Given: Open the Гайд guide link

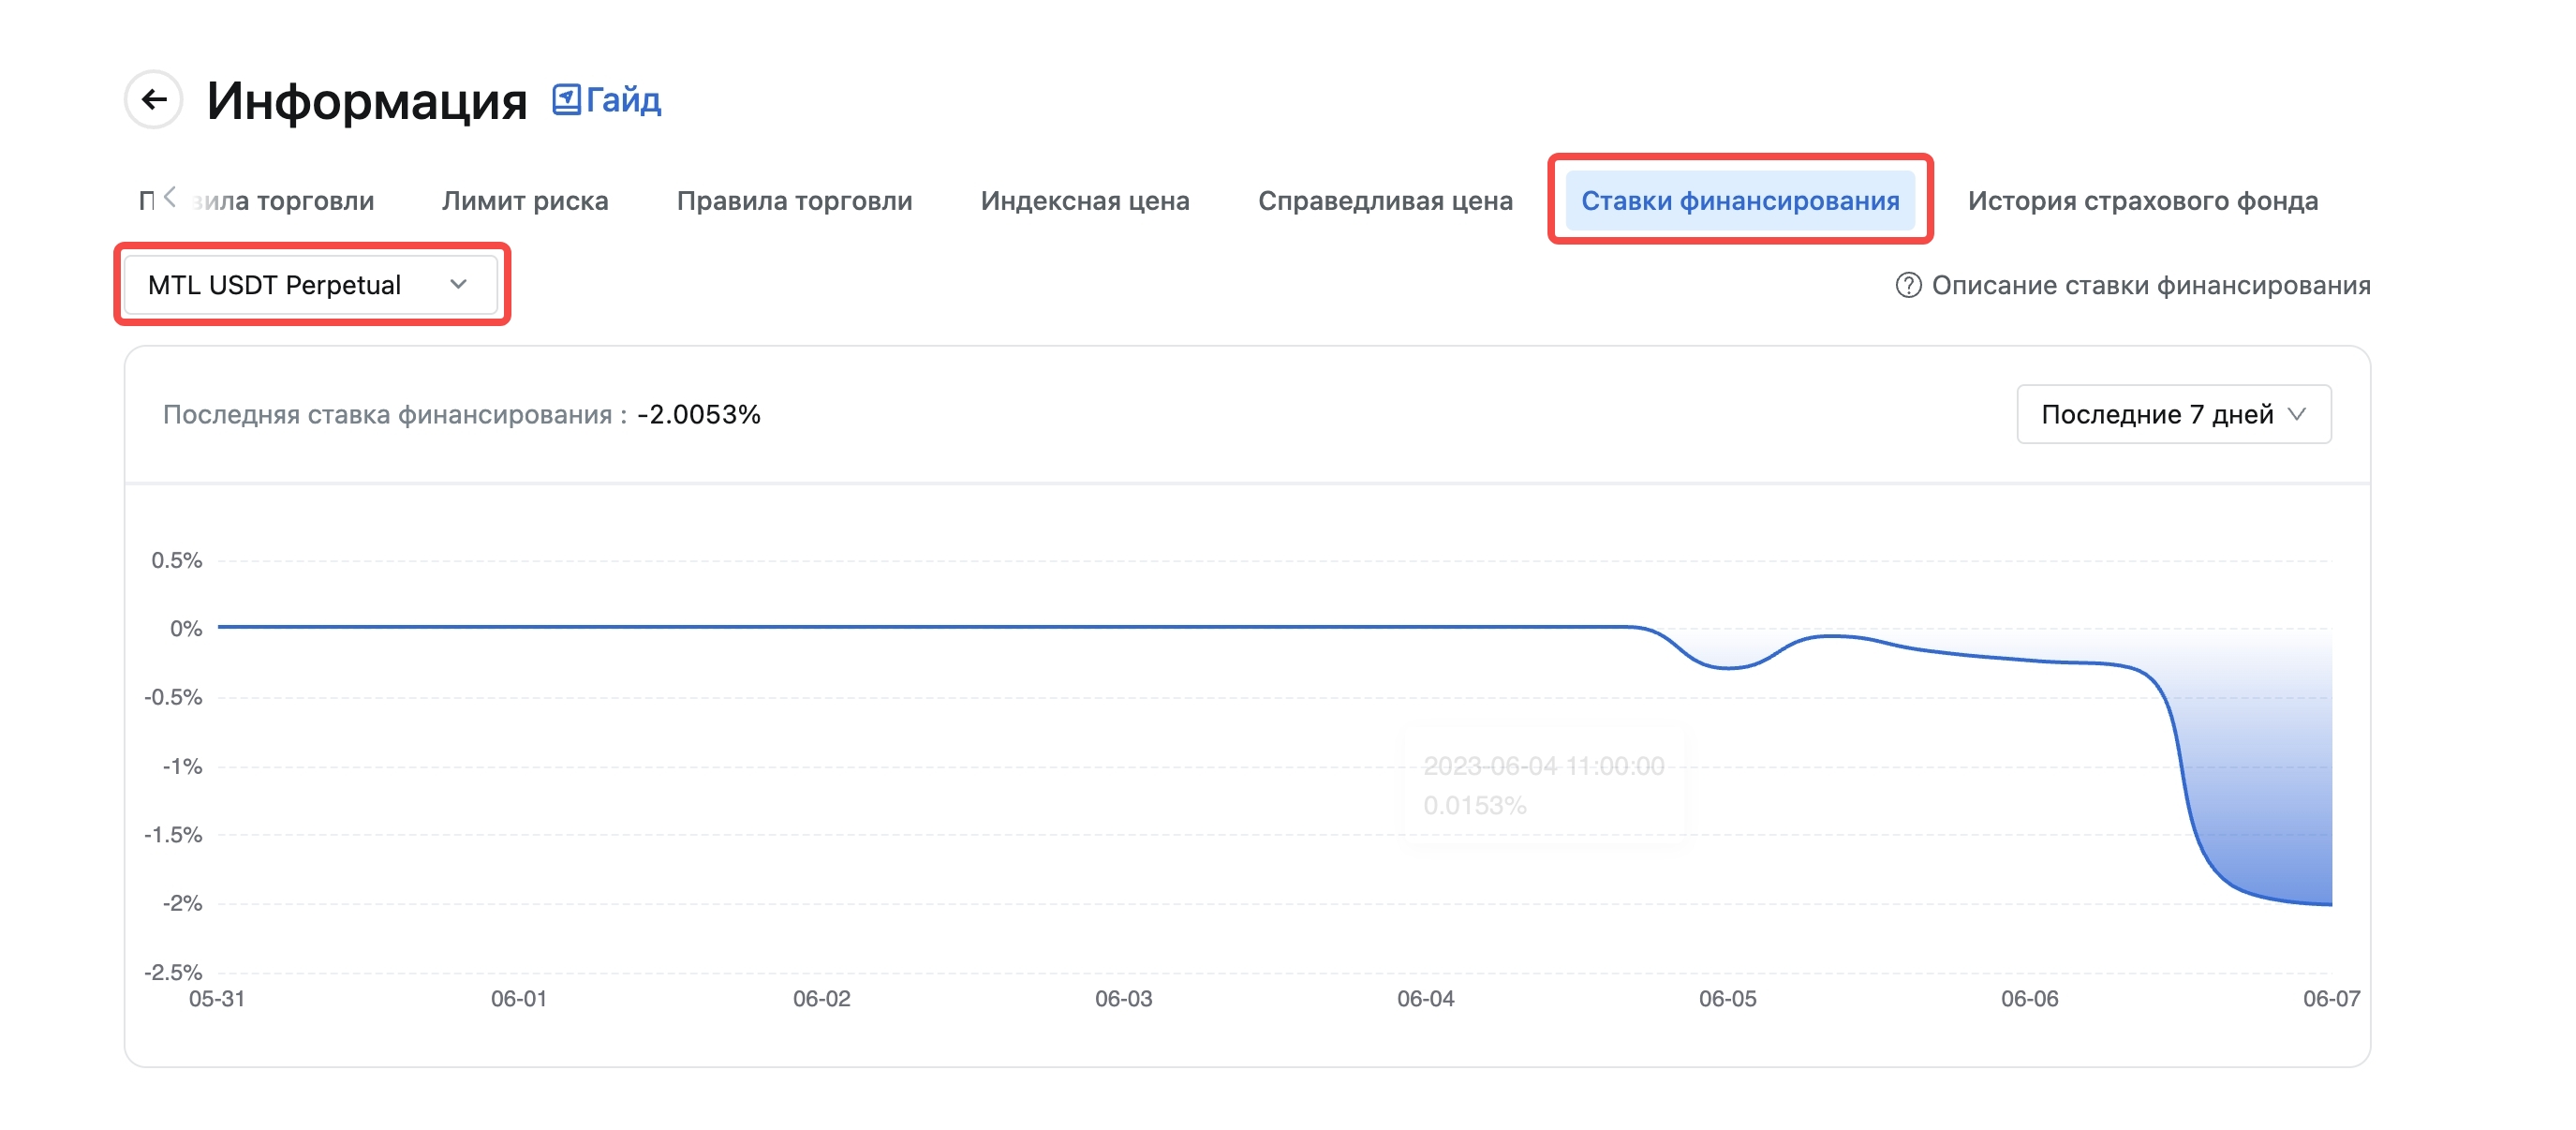Looking at the screenshot, I should [623, 100].
